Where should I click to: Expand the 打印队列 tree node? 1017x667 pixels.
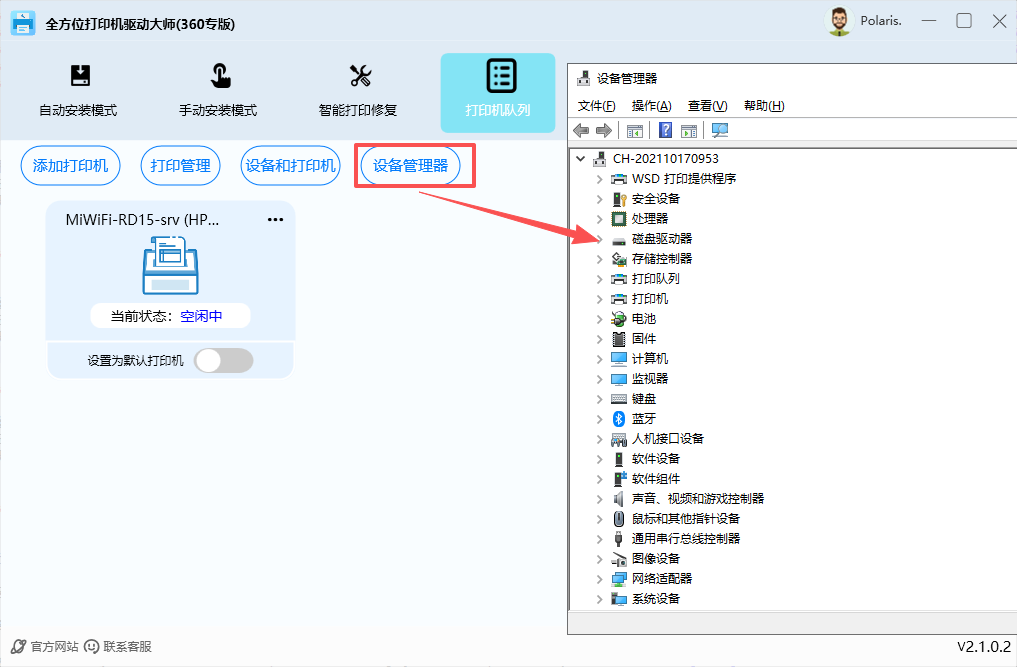[x=599, y=279]
